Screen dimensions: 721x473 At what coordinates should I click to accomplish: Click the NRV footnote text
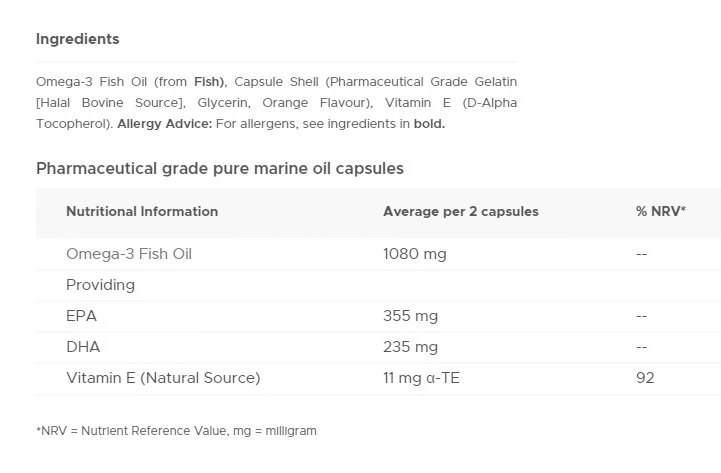(x=176, y=431)
